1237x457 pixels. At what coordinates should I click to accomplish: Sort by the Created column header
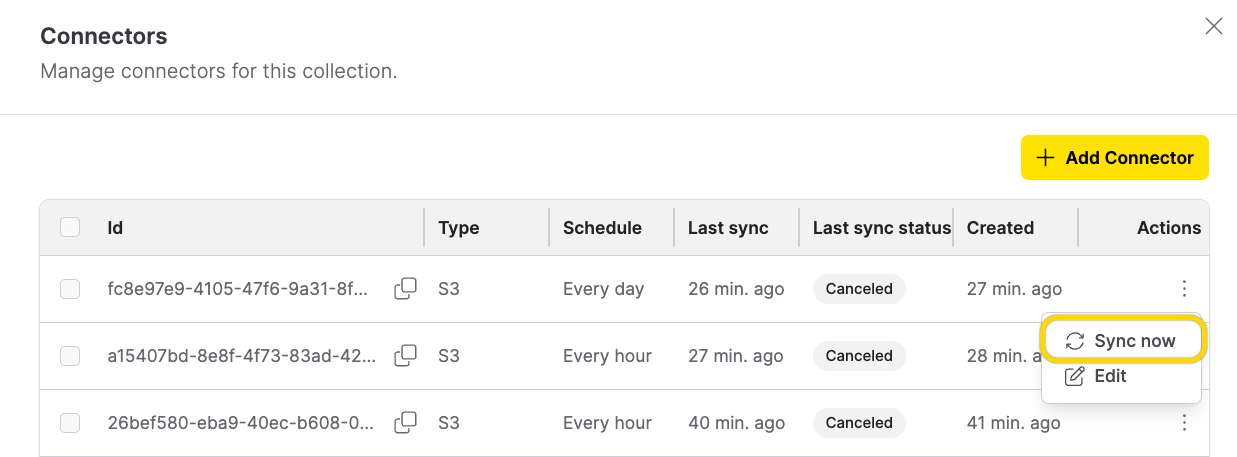pos(1000,228)
